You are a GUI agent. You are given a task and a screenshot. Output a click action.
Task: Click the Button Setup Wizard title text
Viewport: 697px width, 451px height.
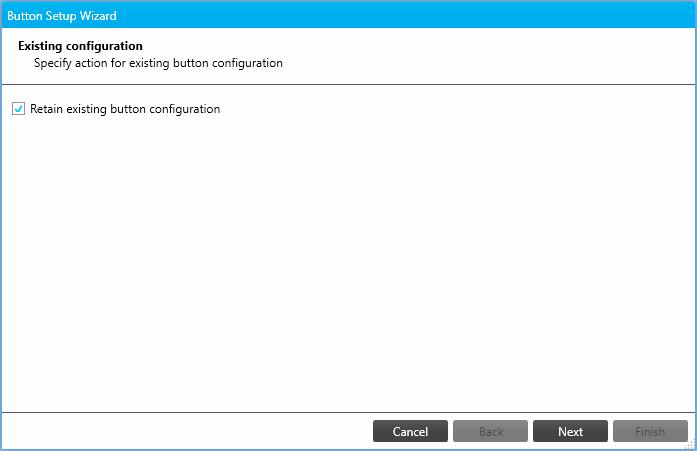(62, 15)
